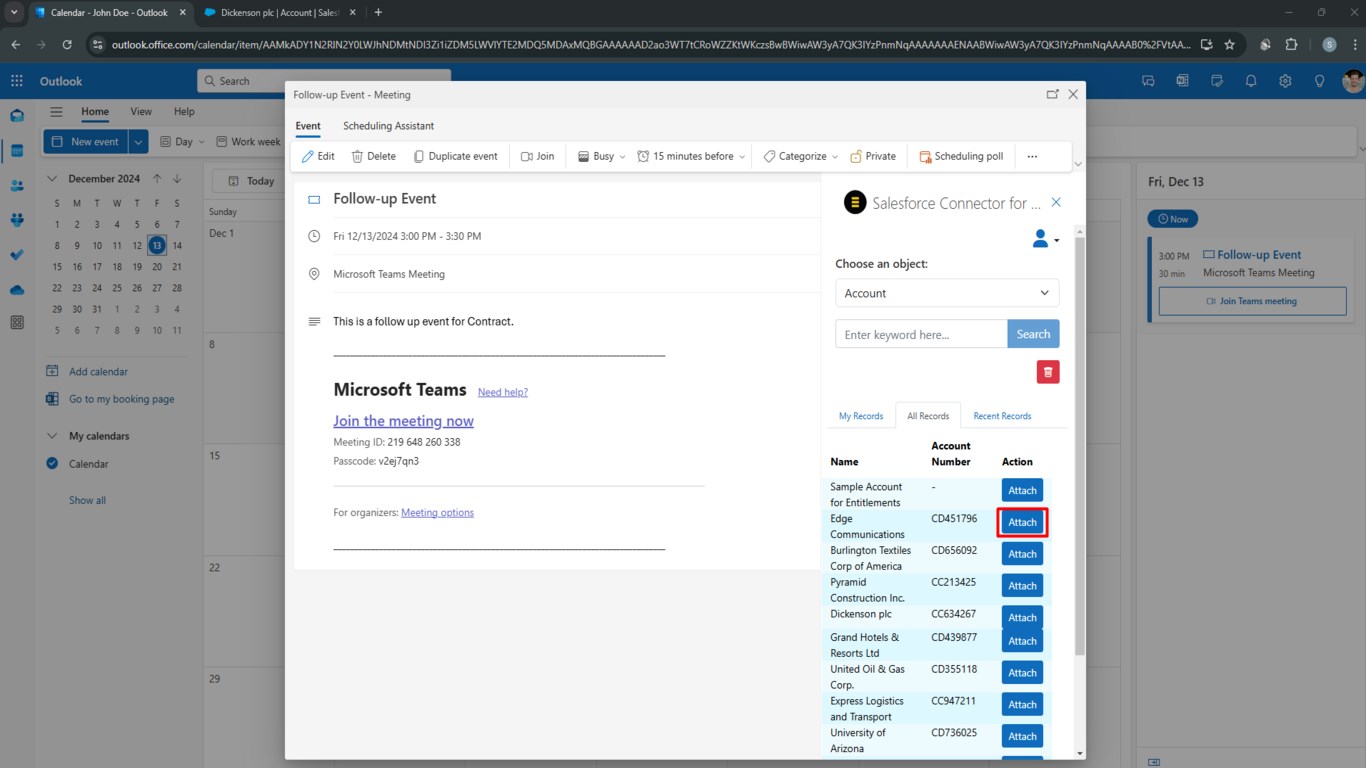Click Join the meeting now link
This screenshot has height=768, width=1366.
(403, 421)
